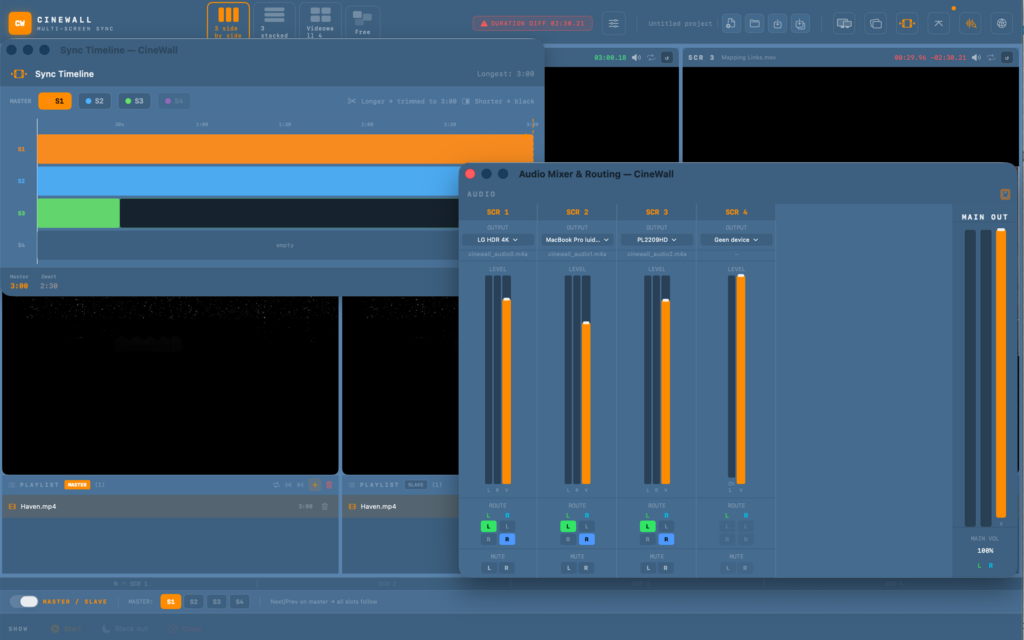Click orange icon at Audio Mixer top right
The height and width of the screenshot is (640, 1024).
(x=1005, y=195)
